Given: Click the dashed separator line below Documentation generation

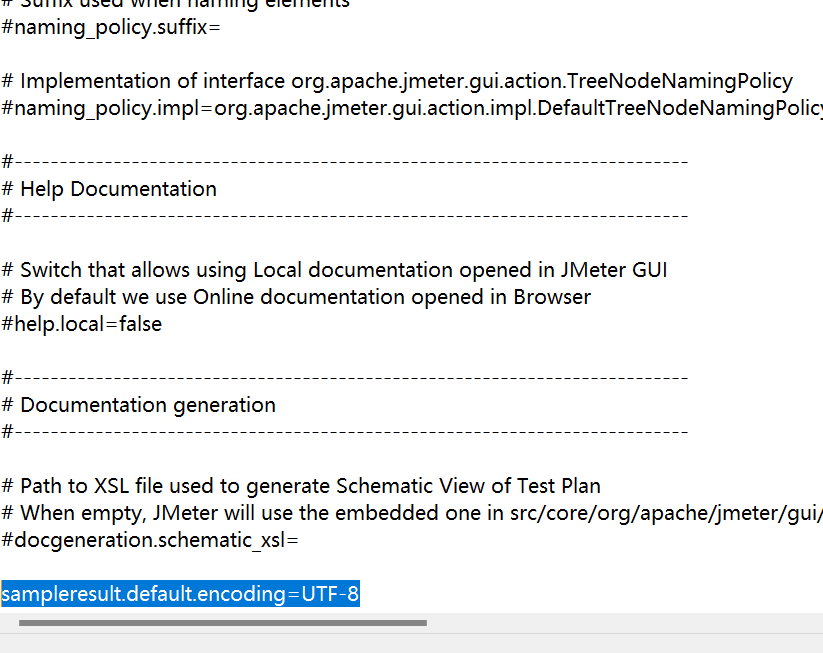Looking at the screenshot, I should 345,432.
